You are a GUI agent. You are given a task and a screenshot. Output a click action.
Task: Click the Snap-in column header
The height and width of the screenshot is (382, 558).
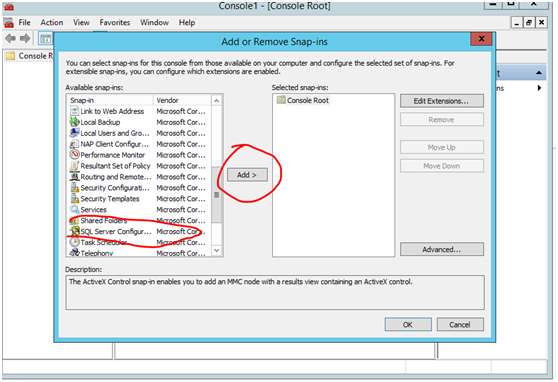(x=110, y=100)
